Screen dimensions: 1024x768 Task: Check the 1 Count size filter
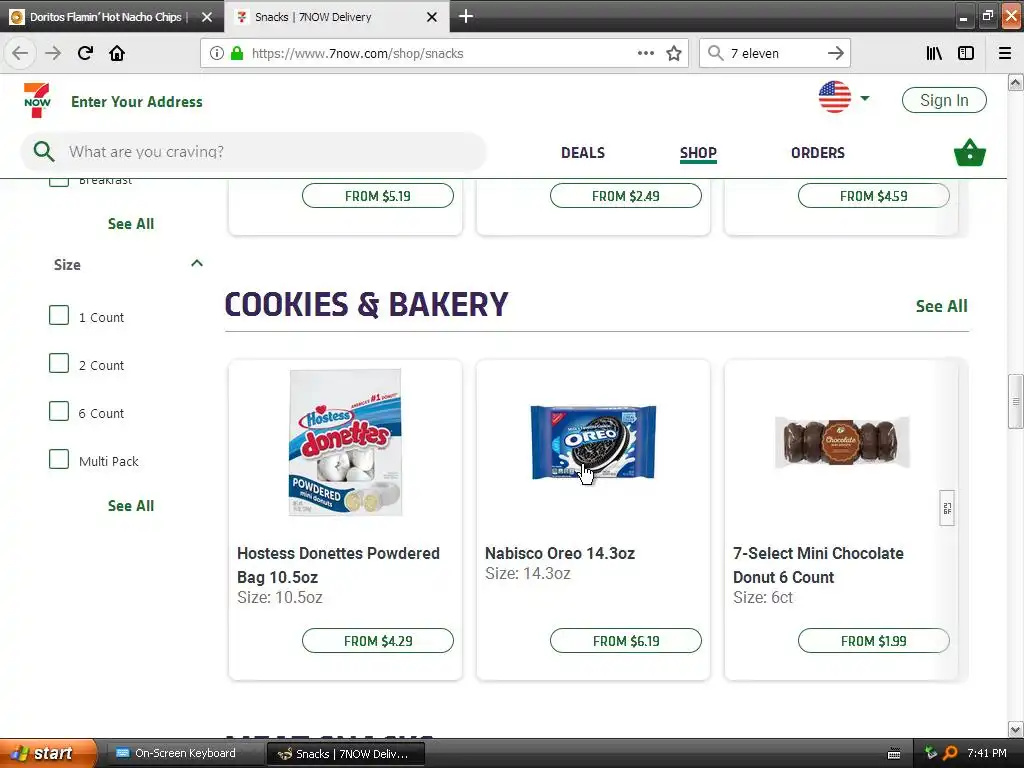coord(59,315)
